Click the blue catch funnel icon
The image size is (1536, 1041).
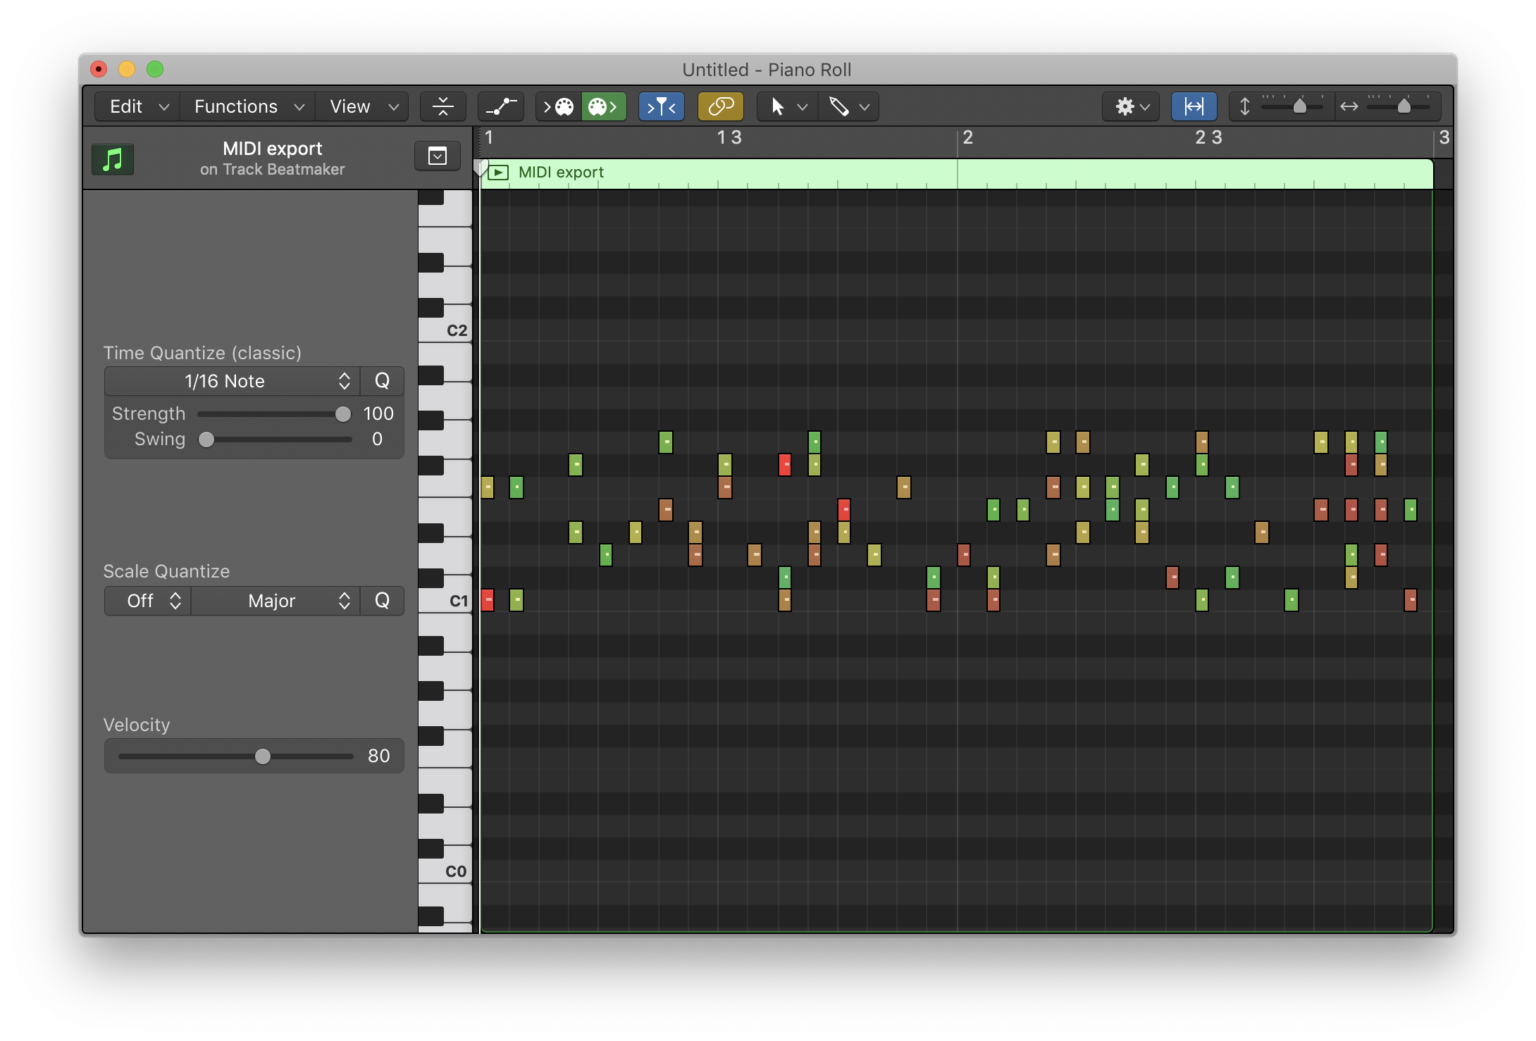pos(661,106)
